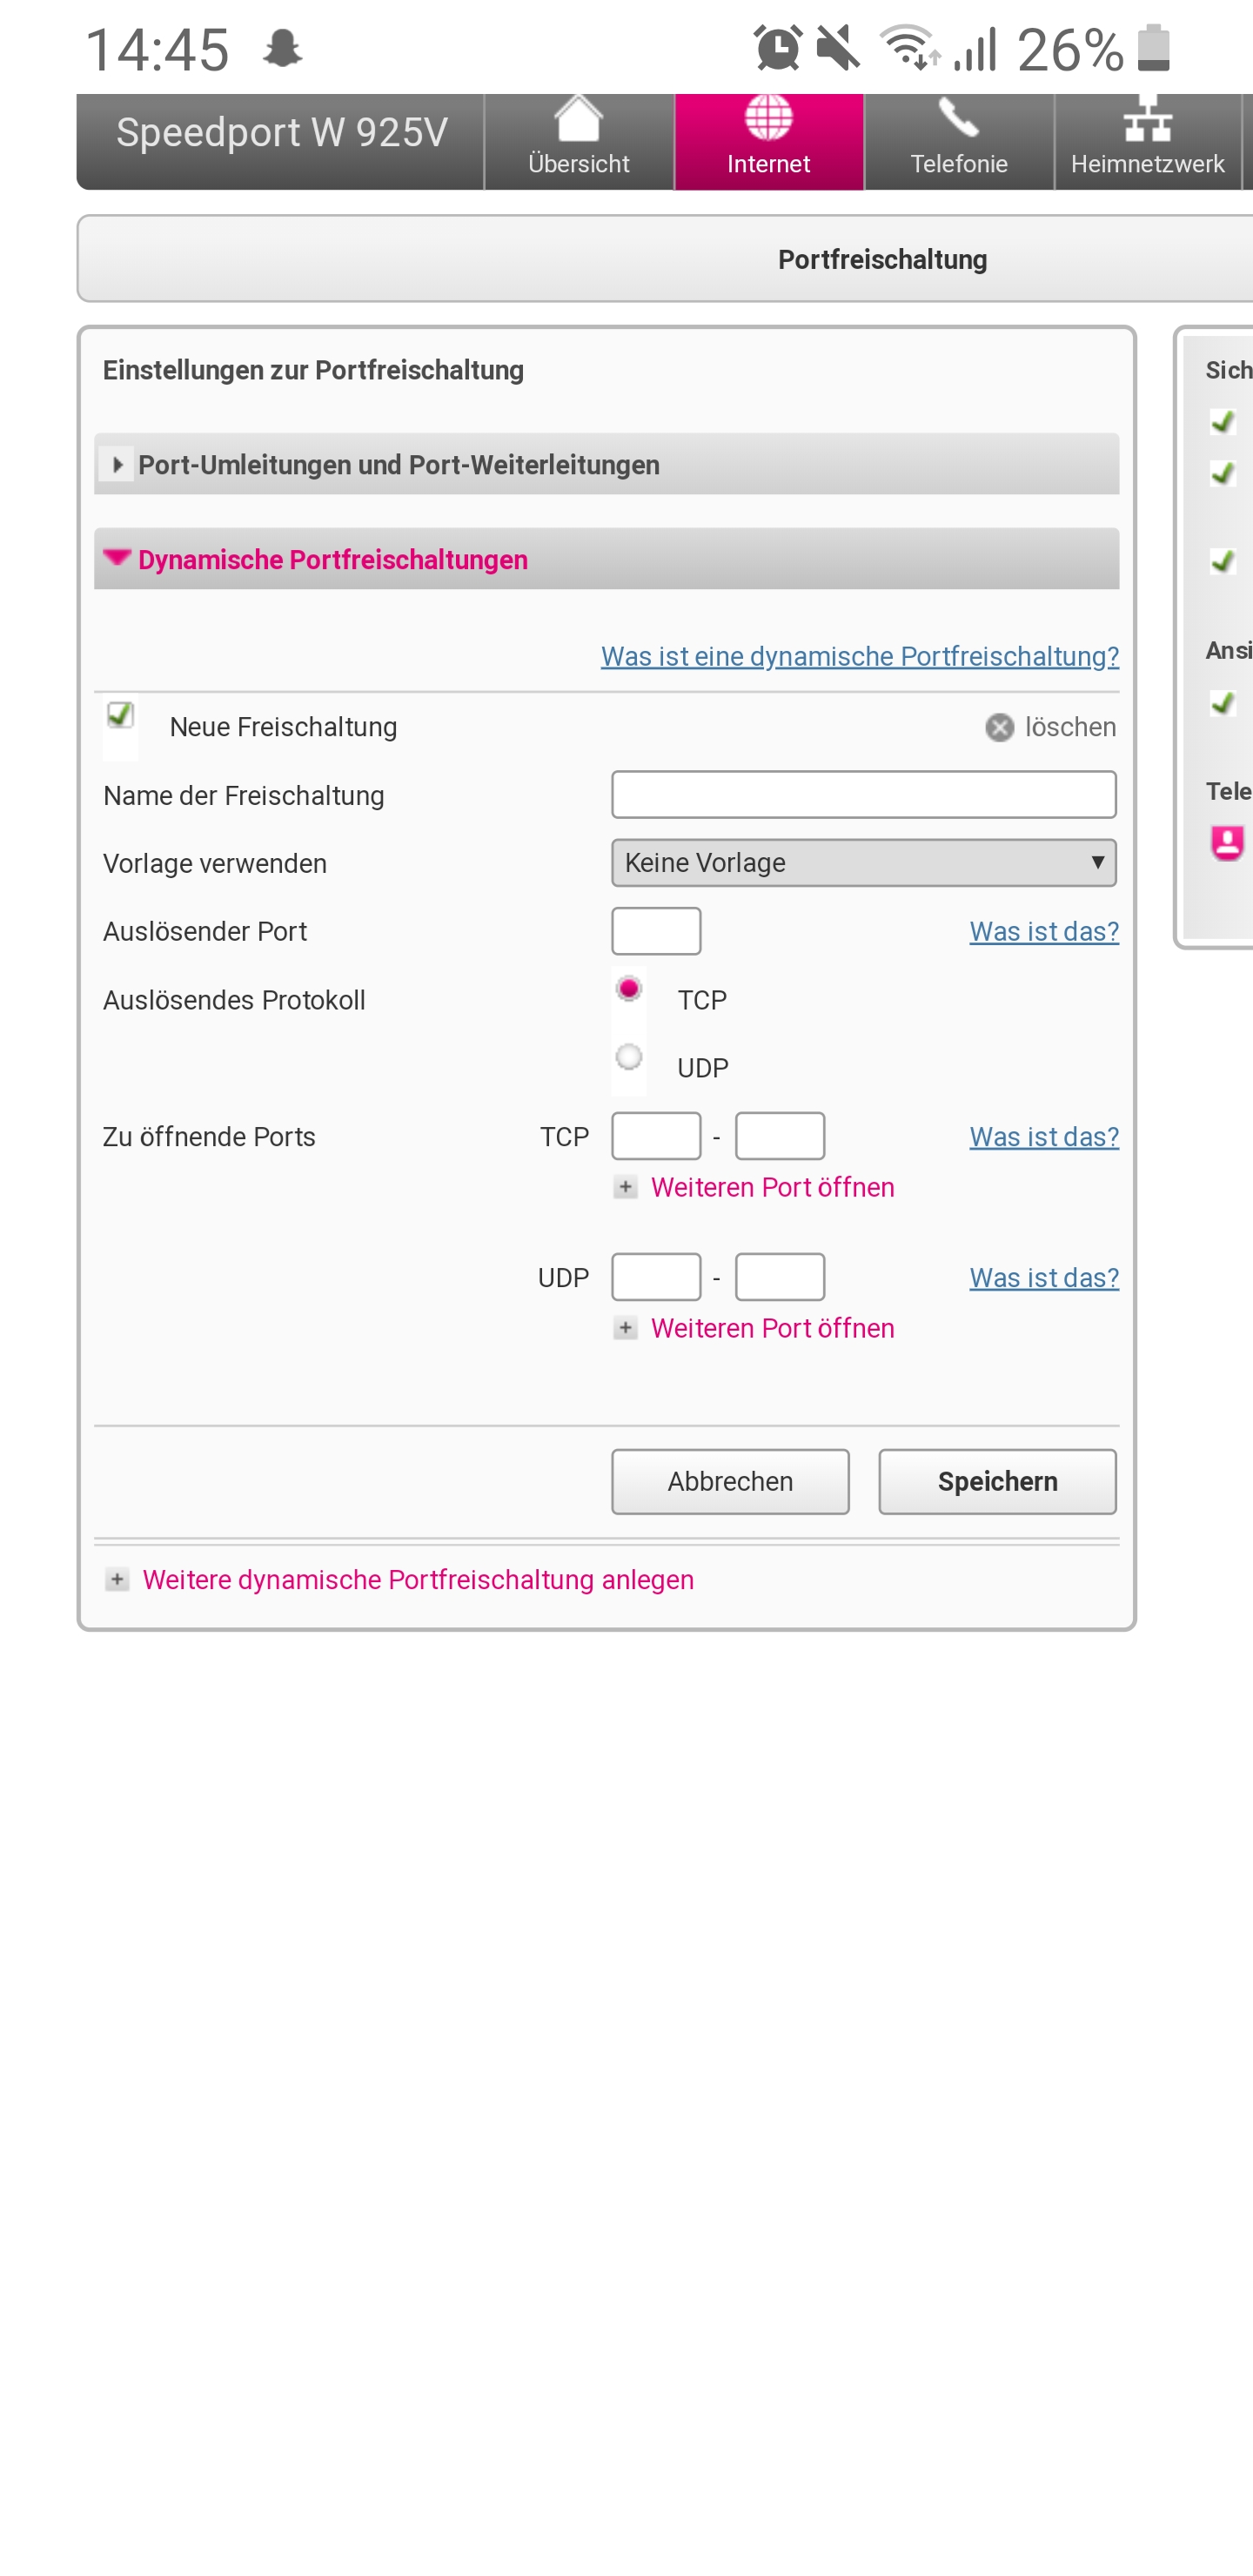Select UDP as Auslösendes Protokoll
Viewport: 1253px width, 2576px height.
pyautogui.click(x=629, y=1057)
